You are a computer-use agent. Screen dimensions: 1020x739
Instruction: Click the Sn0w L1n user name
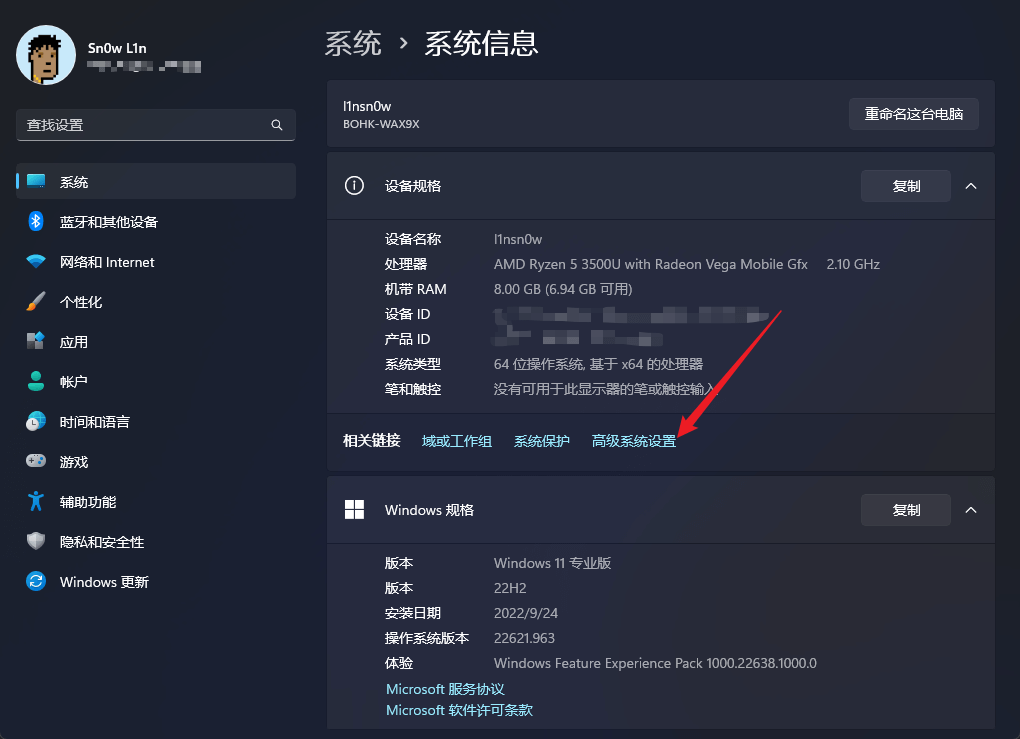pos(117,48)
